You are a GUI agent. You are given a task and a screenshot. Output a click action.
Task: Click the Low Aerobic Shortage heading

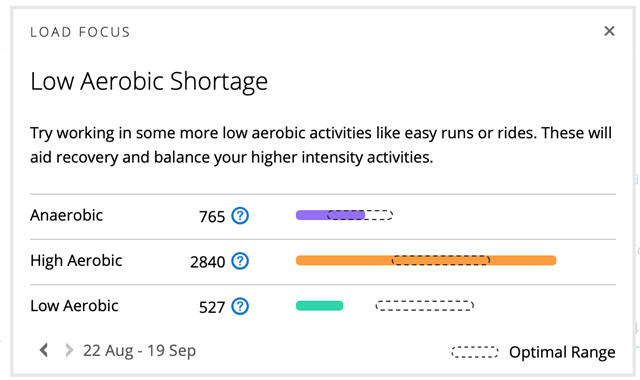click(149, 81)
